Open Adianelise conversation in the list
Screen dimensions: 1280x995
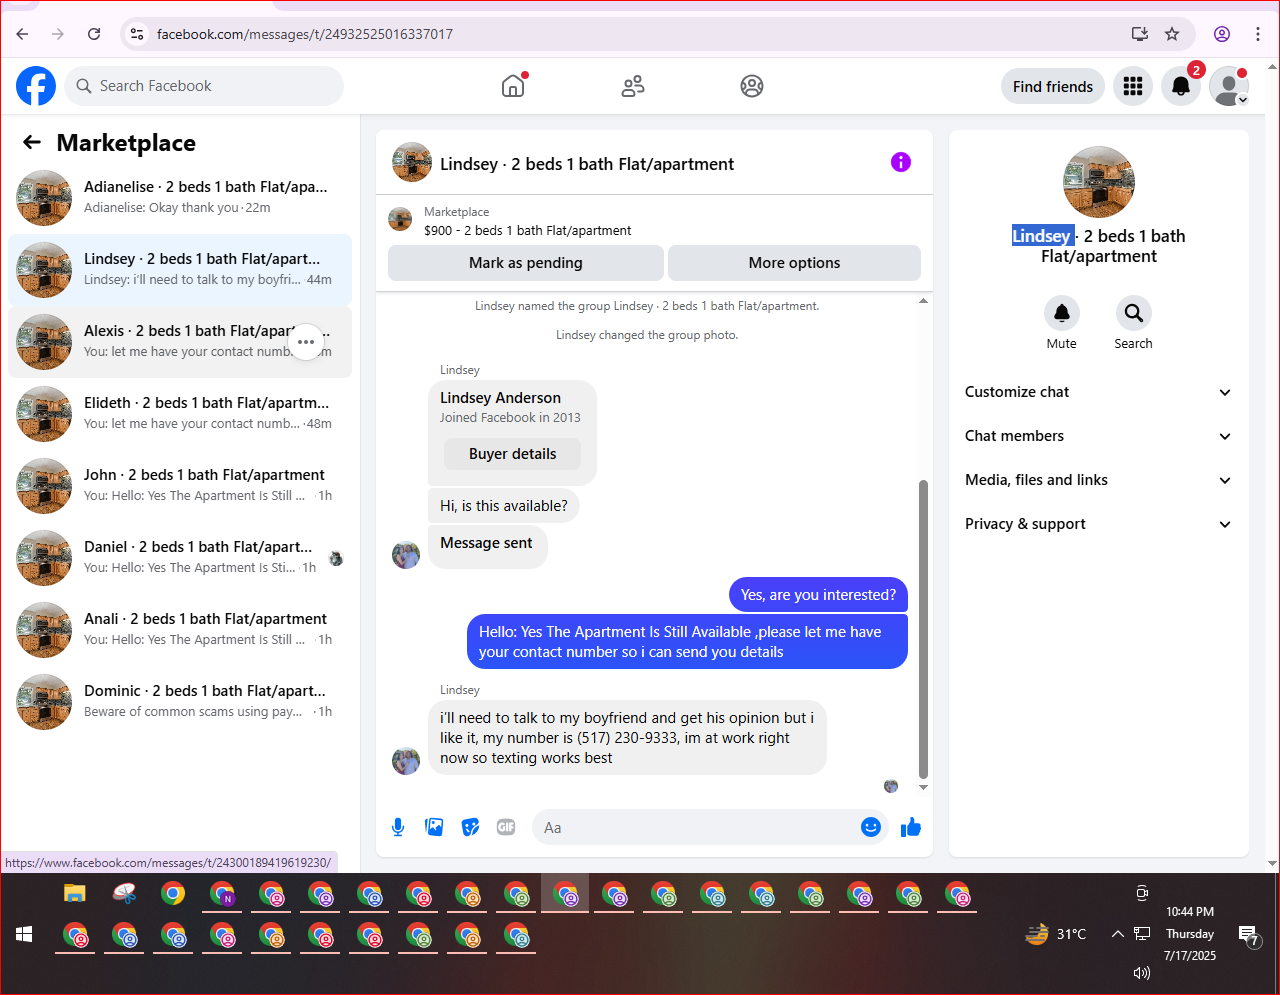[x=180, y=198]
